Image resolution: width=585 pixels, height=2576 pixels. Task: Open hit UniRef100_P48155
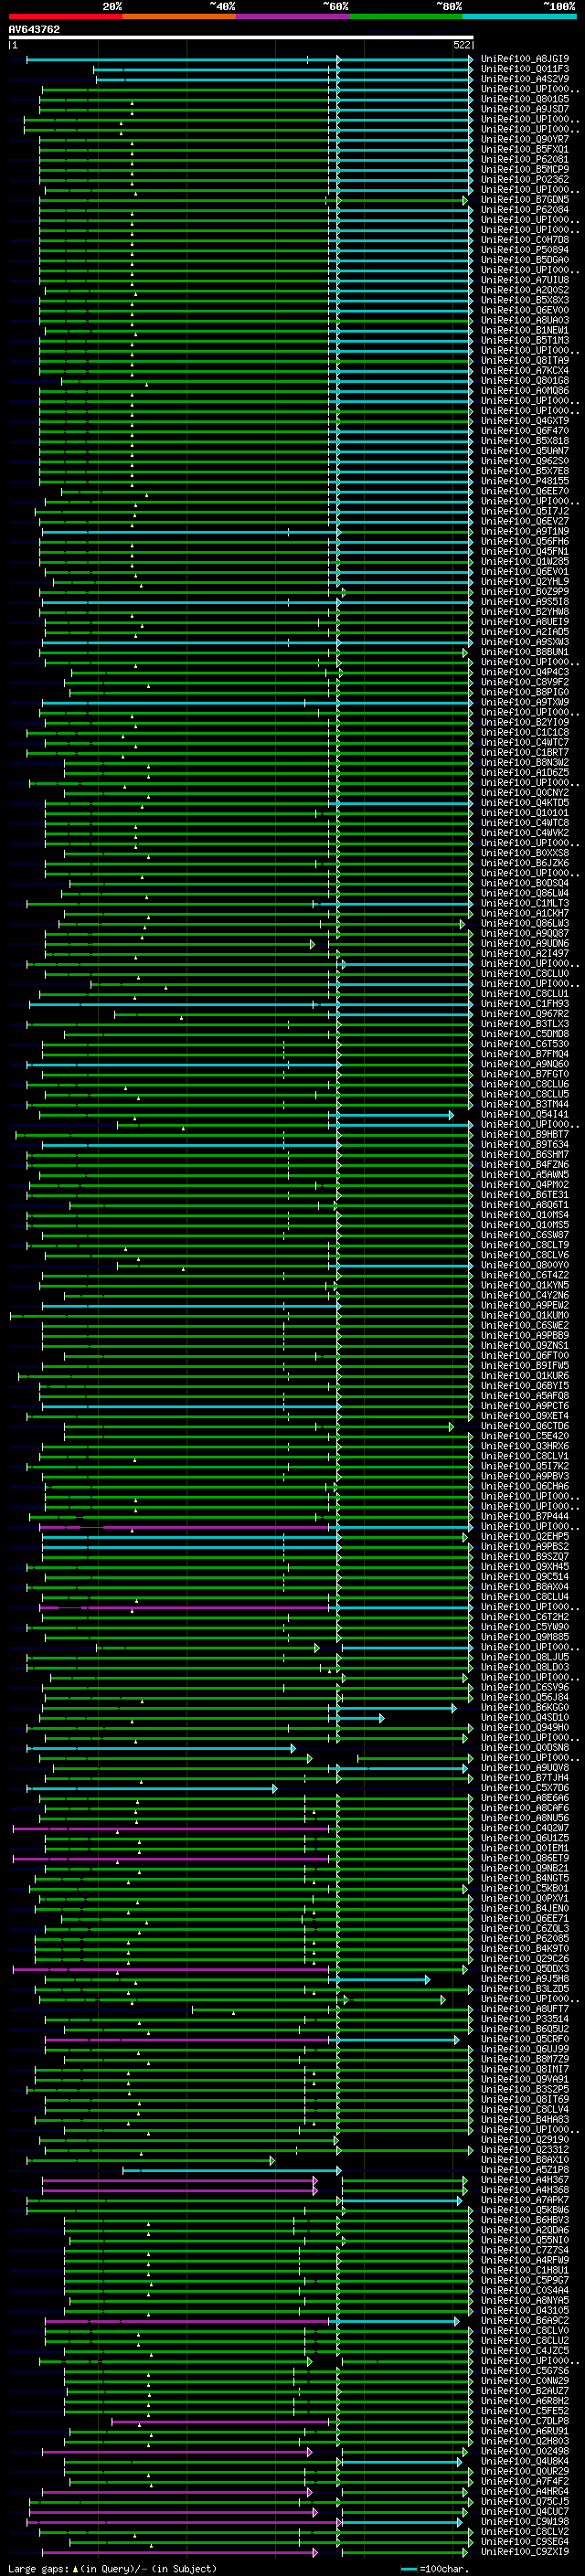click(525, 481)
